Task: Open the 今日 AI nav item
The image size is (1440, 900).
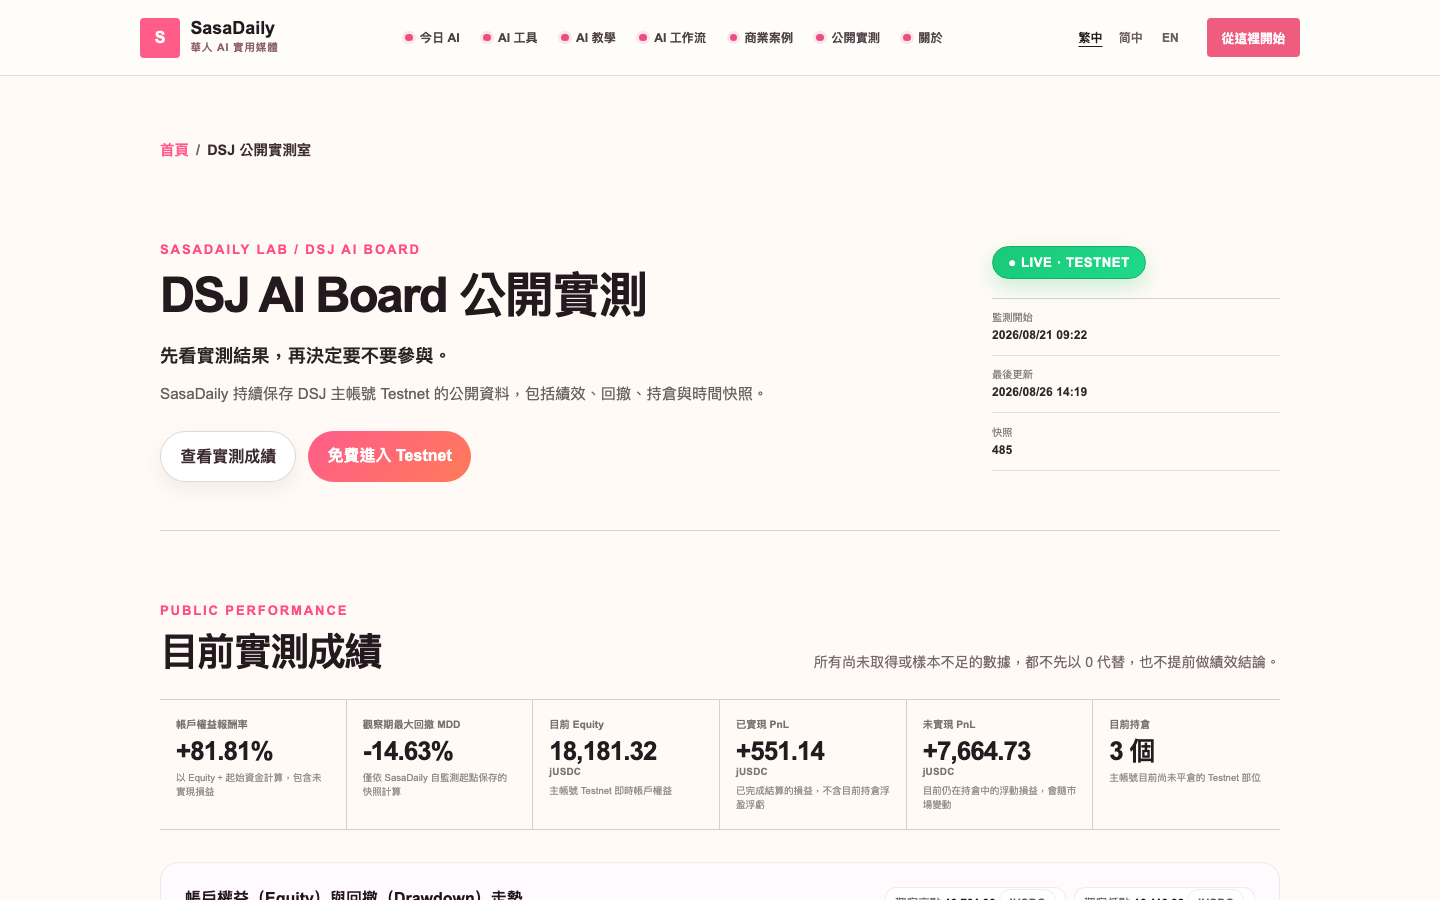Action: 431,38
